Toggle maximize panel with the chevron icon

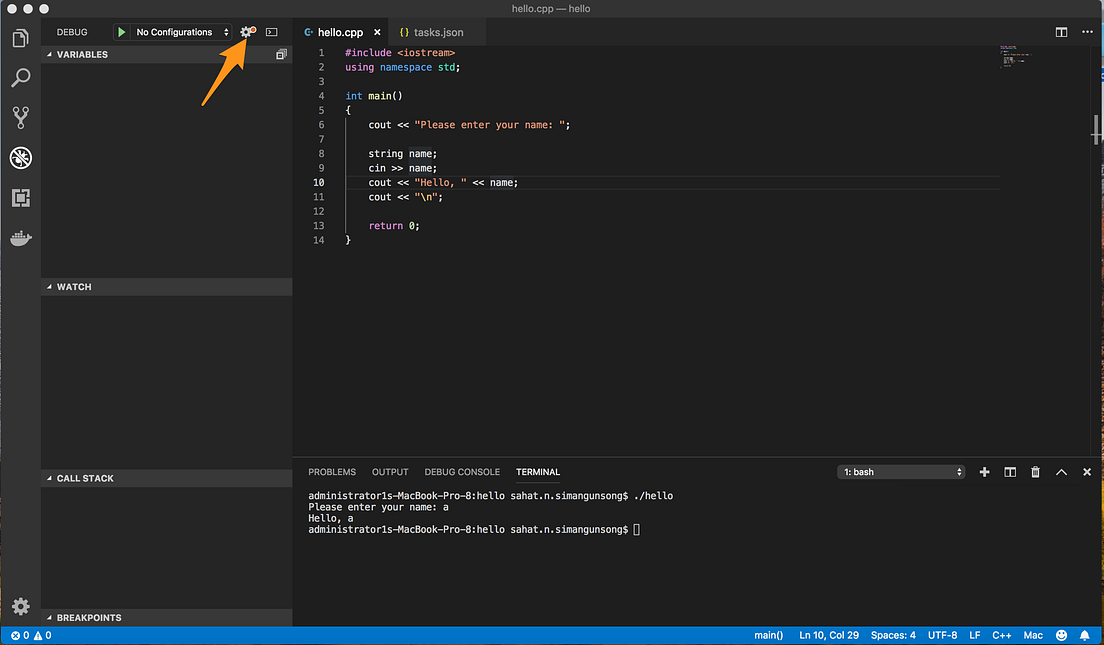pos(1061,471)
